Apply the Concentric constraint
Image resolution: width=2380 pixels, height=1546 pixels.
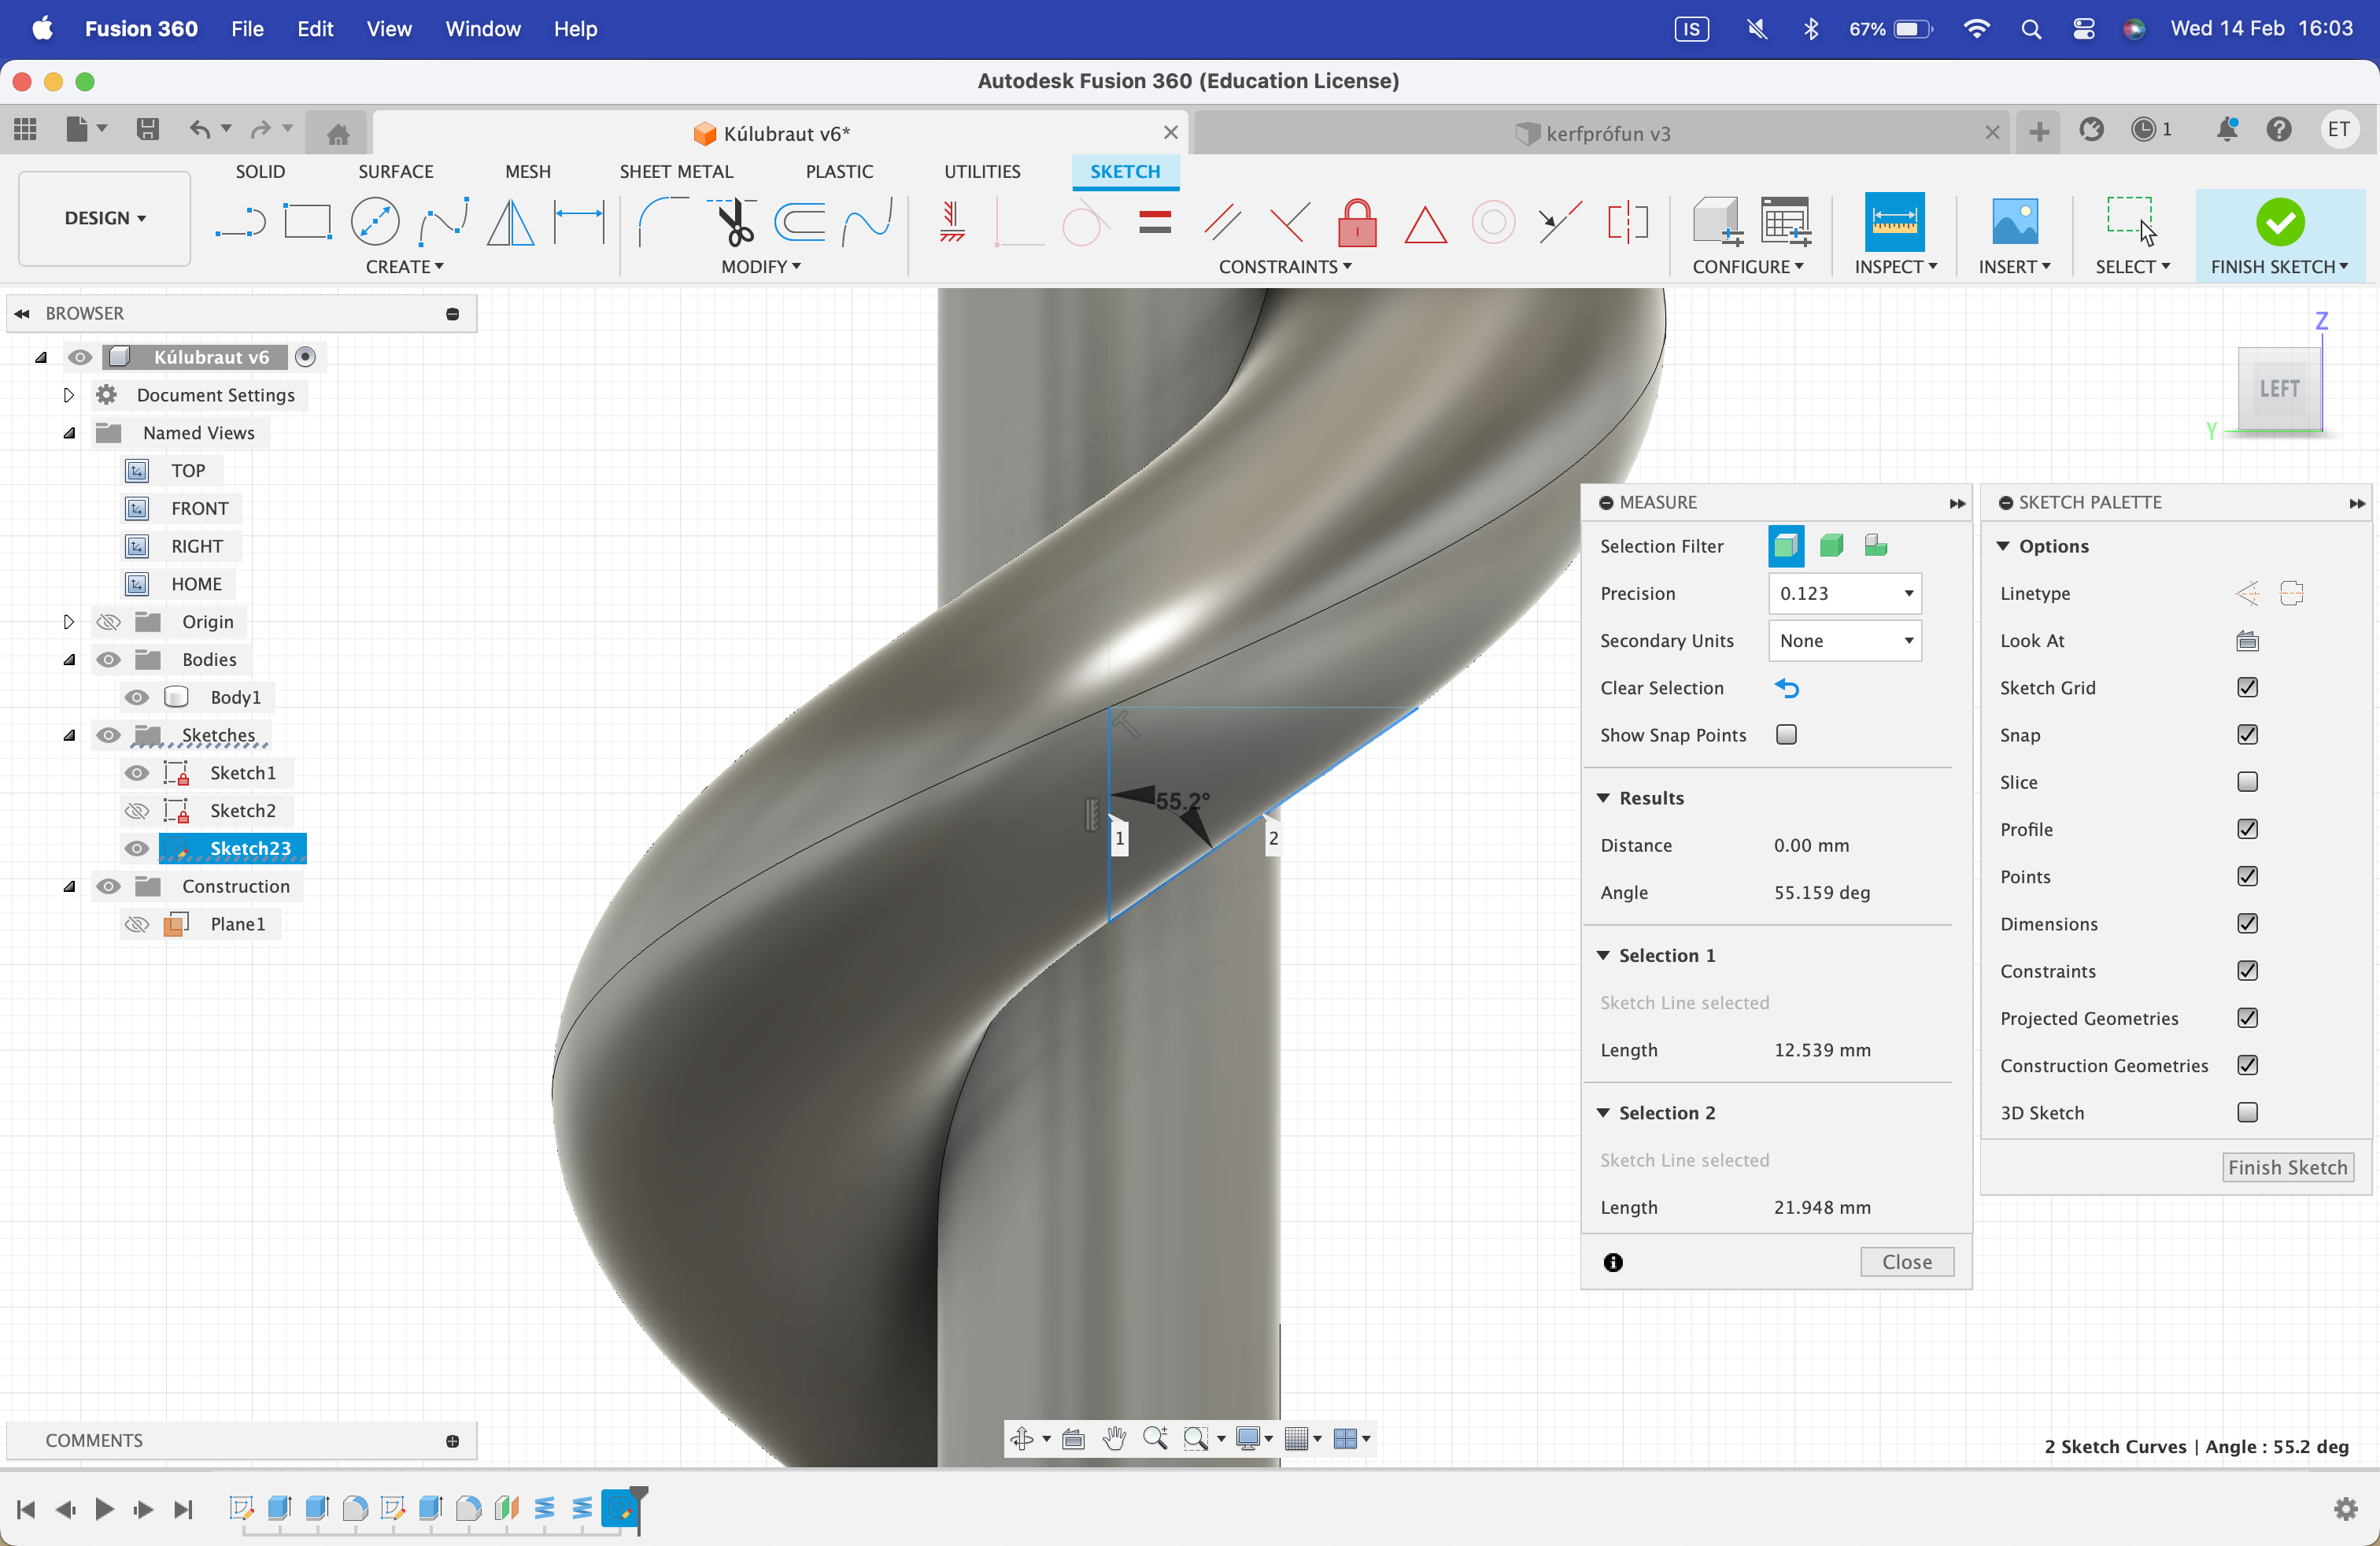[x=1493, y=222]
